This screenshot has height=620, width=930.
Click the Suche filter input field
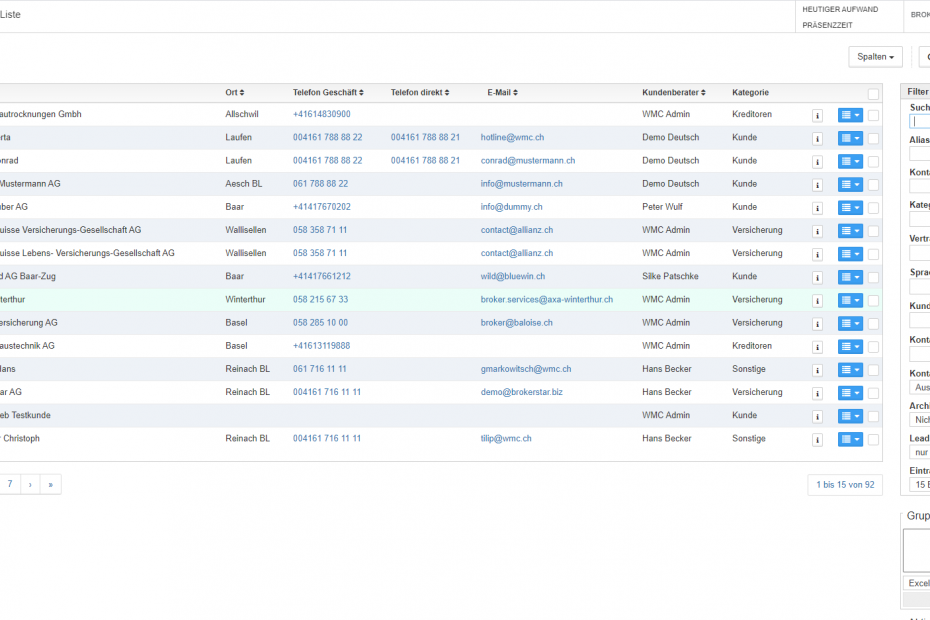(x=919, y=121)
